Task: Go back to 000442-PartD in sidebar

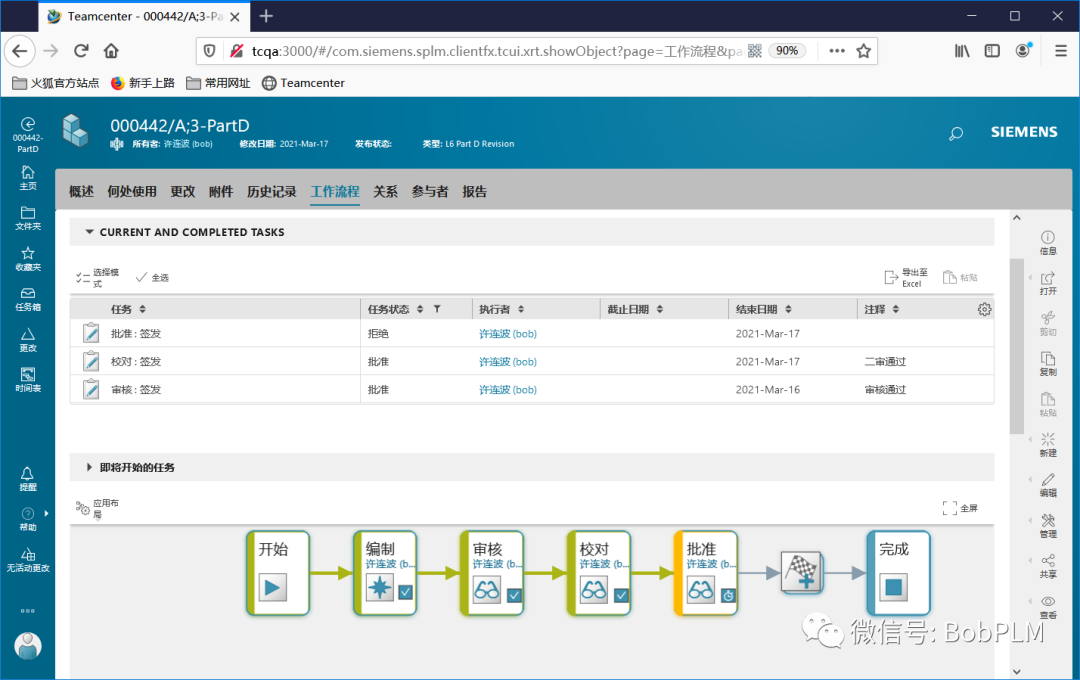Action: (28, 134)
